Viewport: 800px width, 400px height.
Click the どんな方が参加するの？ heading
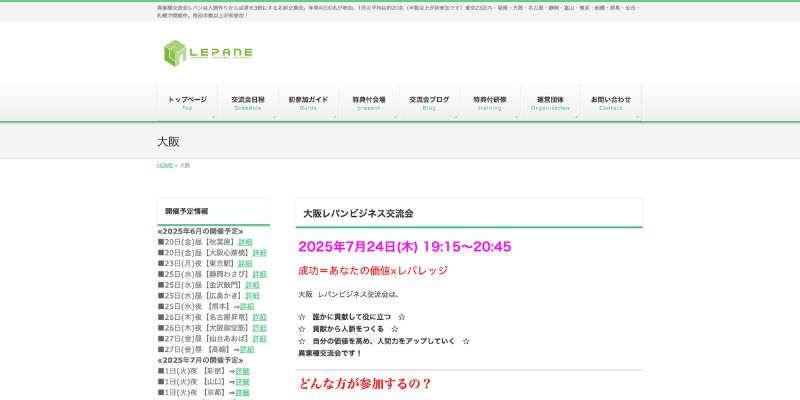point(365,384)
